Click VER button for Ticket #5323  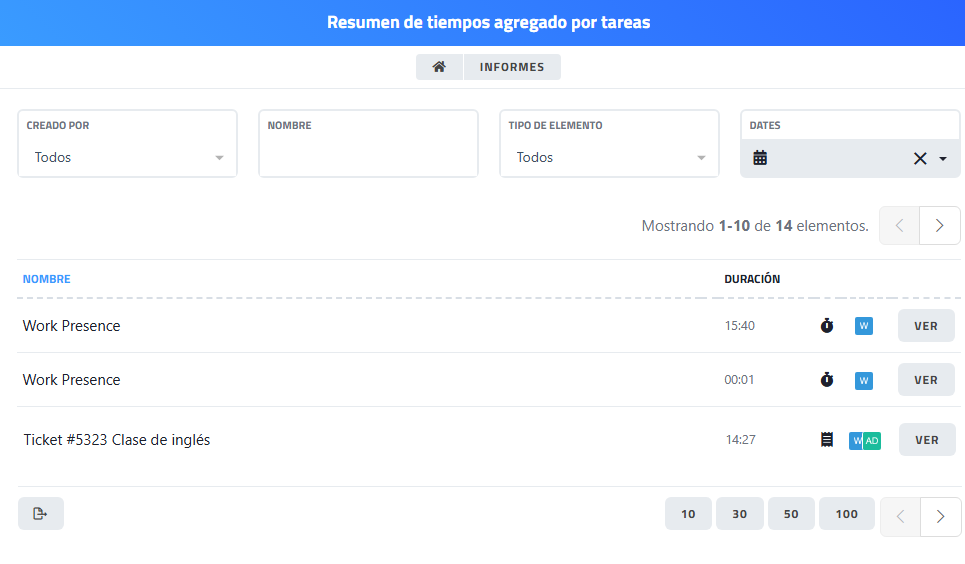pos(927,440)
